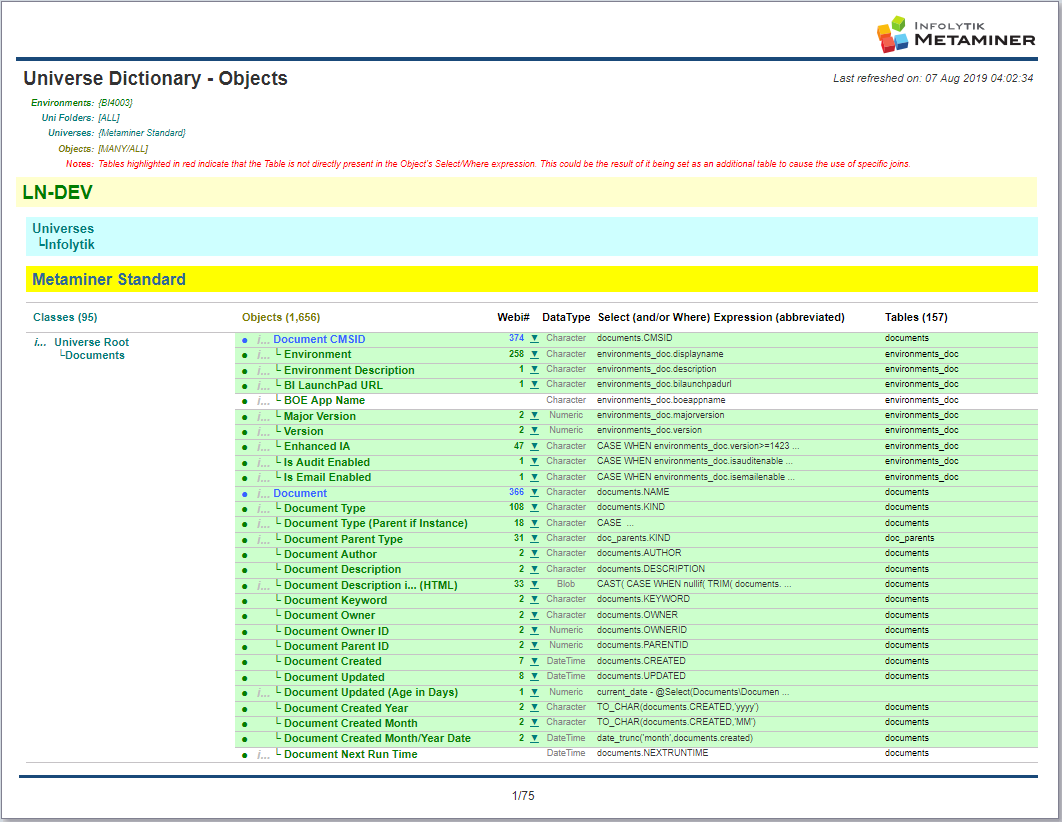Click the Webi count 366 link
Viewport: 1062px width, 822px height.
(x=516, y=492)
